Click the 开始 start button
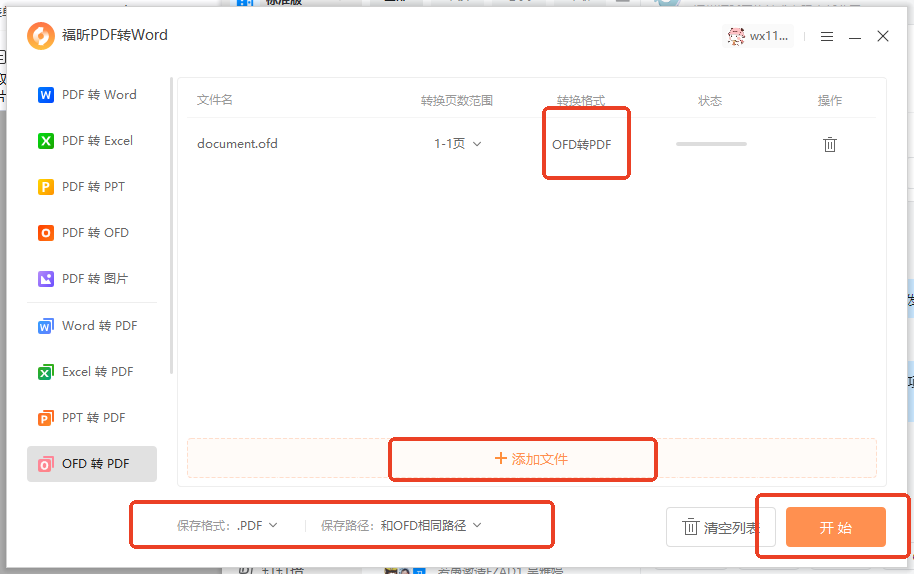Viewport: 914px width, 574px height. pos(835,527)
